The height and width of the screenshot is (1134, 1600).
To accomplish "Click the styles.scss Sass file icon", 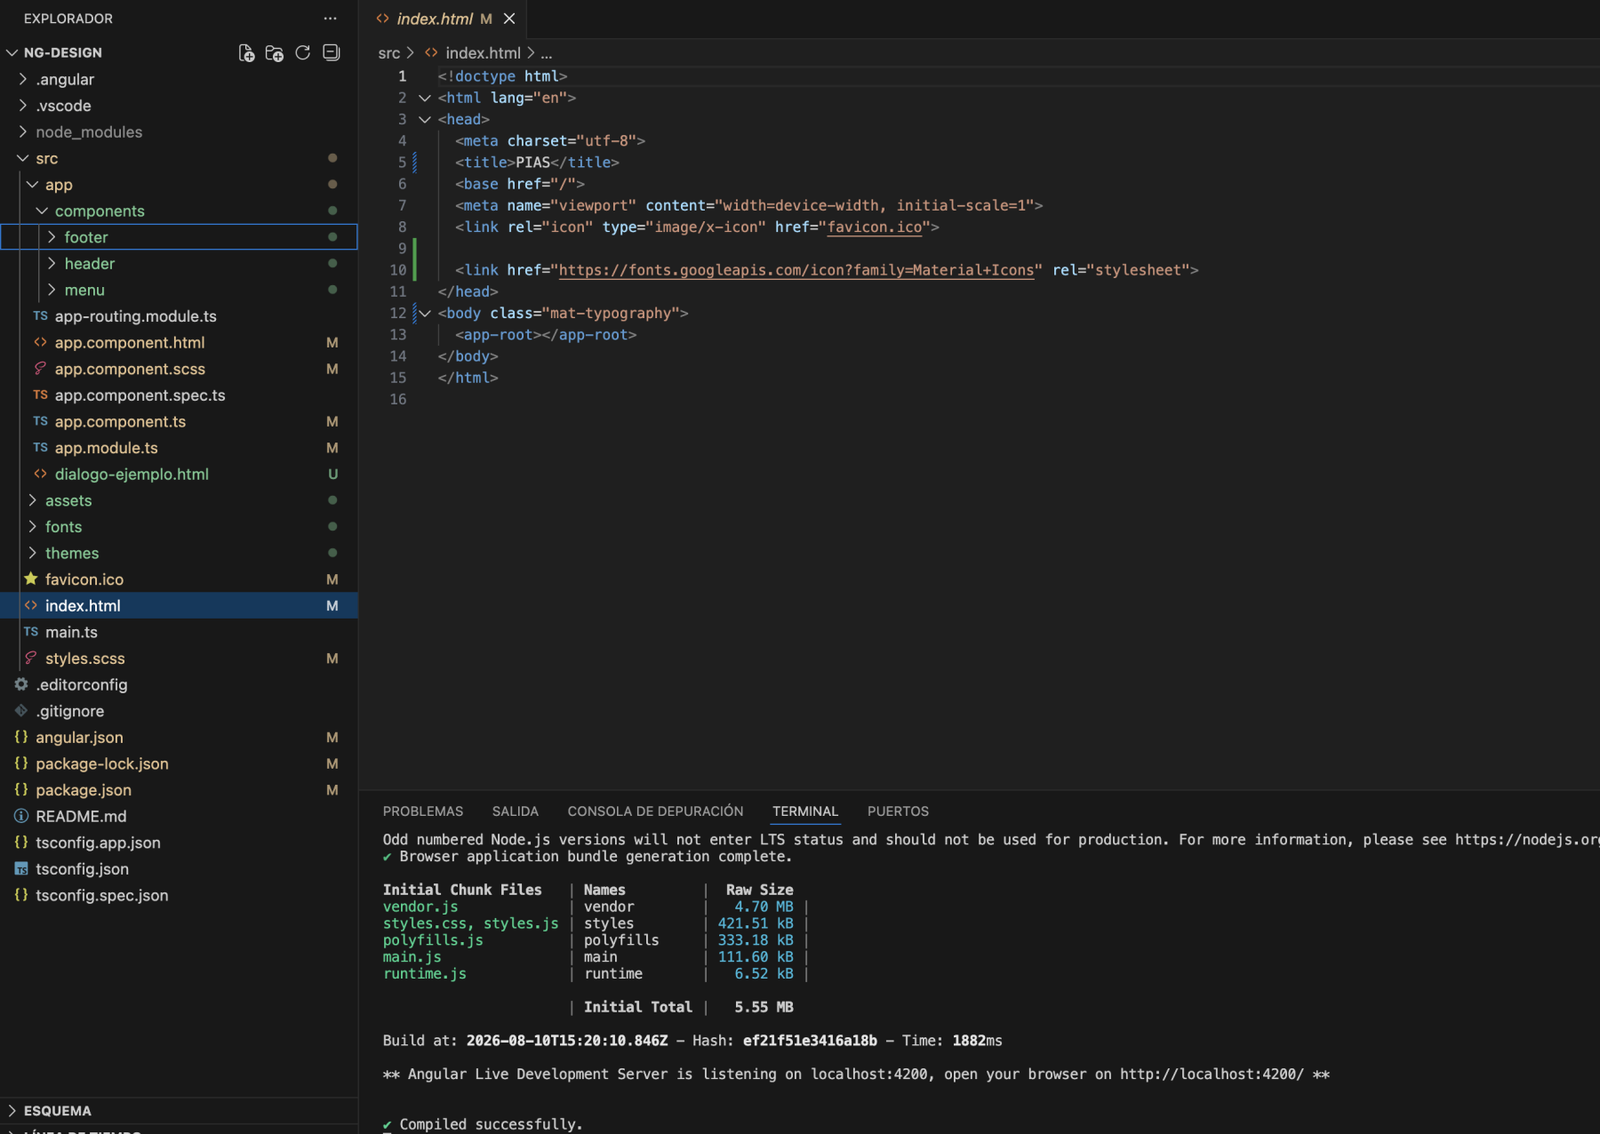I will [31, 658].
